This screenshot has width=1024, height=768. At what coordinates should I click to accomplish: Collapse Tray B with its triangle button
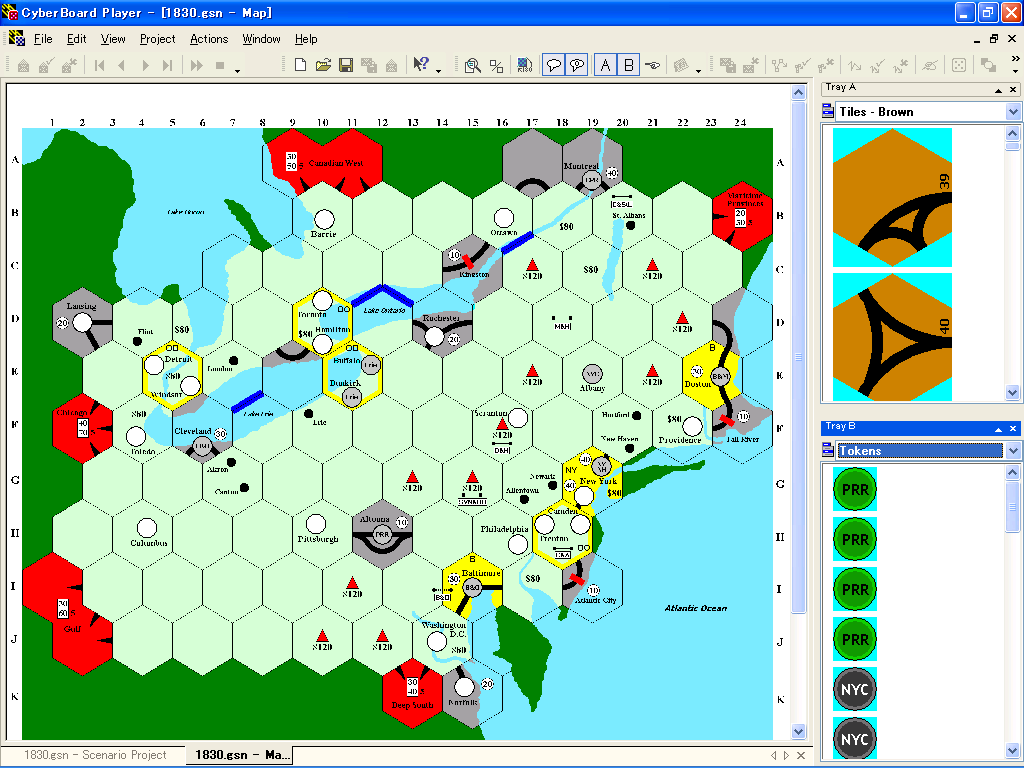[998, 429]
